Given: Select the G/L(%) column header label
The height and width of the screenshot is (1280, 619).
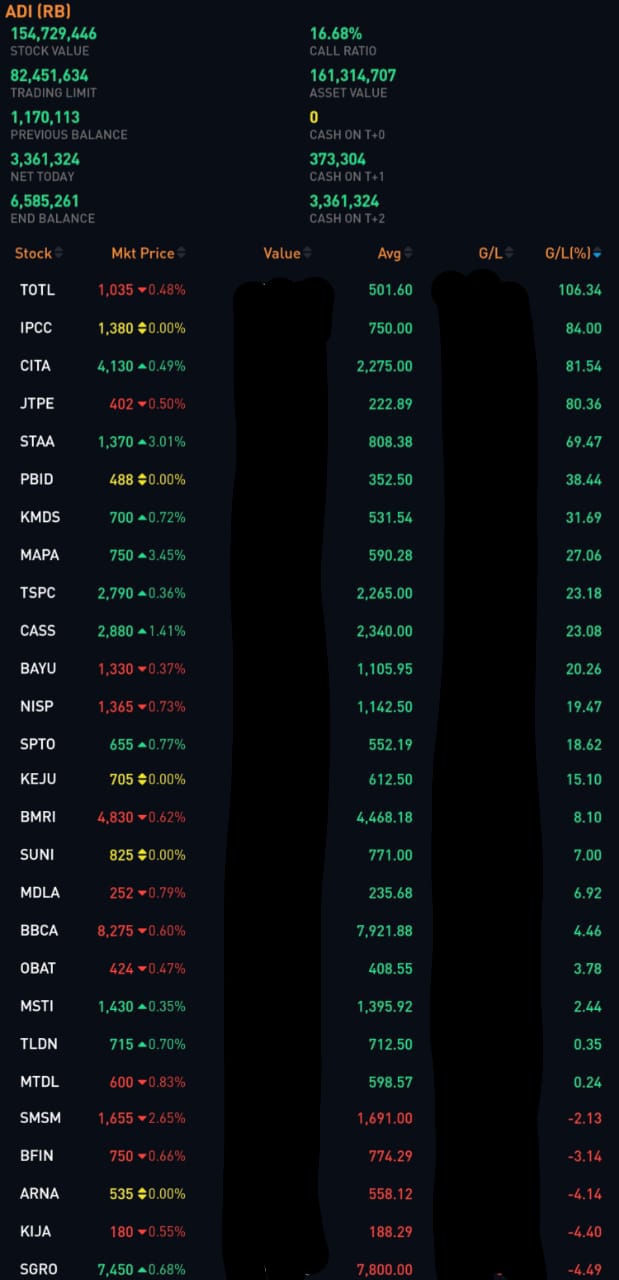Looking at the screenshot, I should [x=567, y=253].
